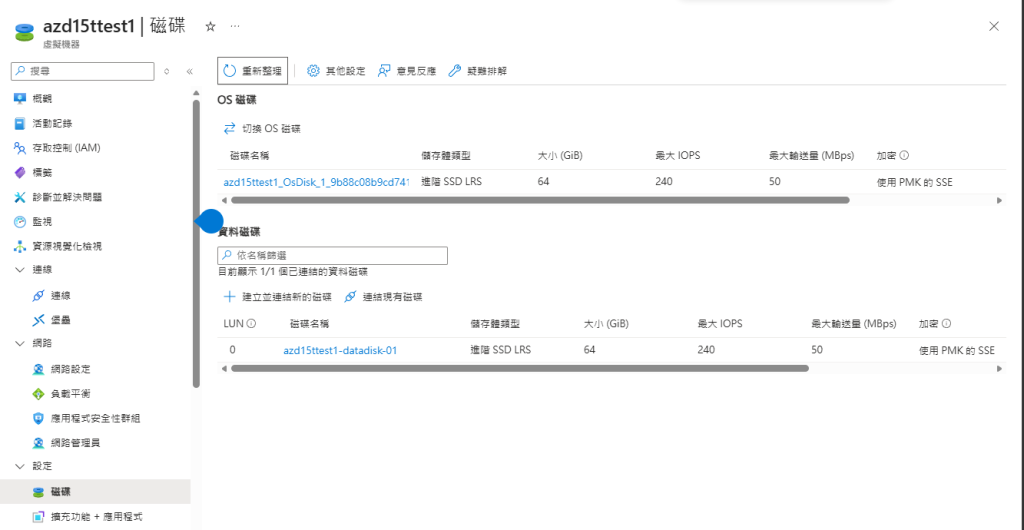Click data disk table horizontal scrollbar
Screen dimensions: 1024x530
tap(520, 368)
